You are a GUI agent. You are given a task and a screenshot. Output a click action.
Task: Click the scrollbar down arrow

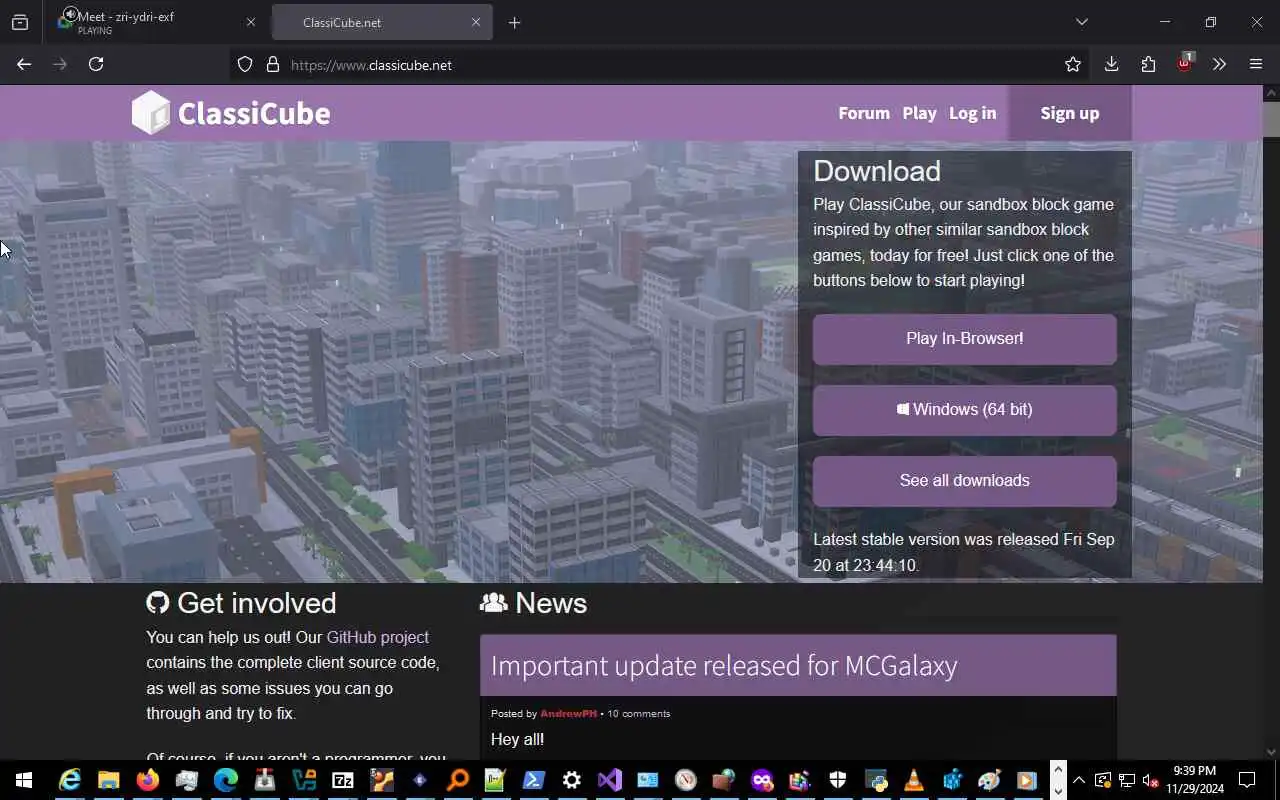[x=1271, y=751]
